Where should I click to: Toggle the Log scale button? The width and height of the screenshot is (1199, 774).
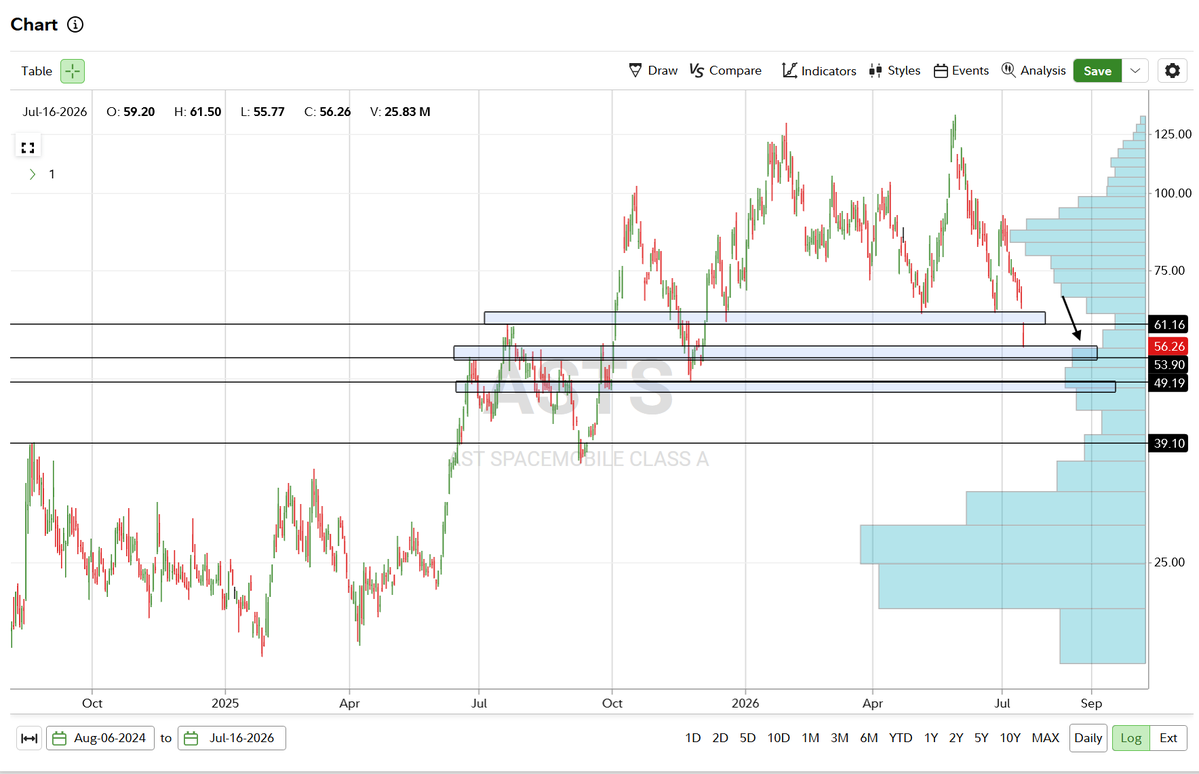tap(1131, 738)
